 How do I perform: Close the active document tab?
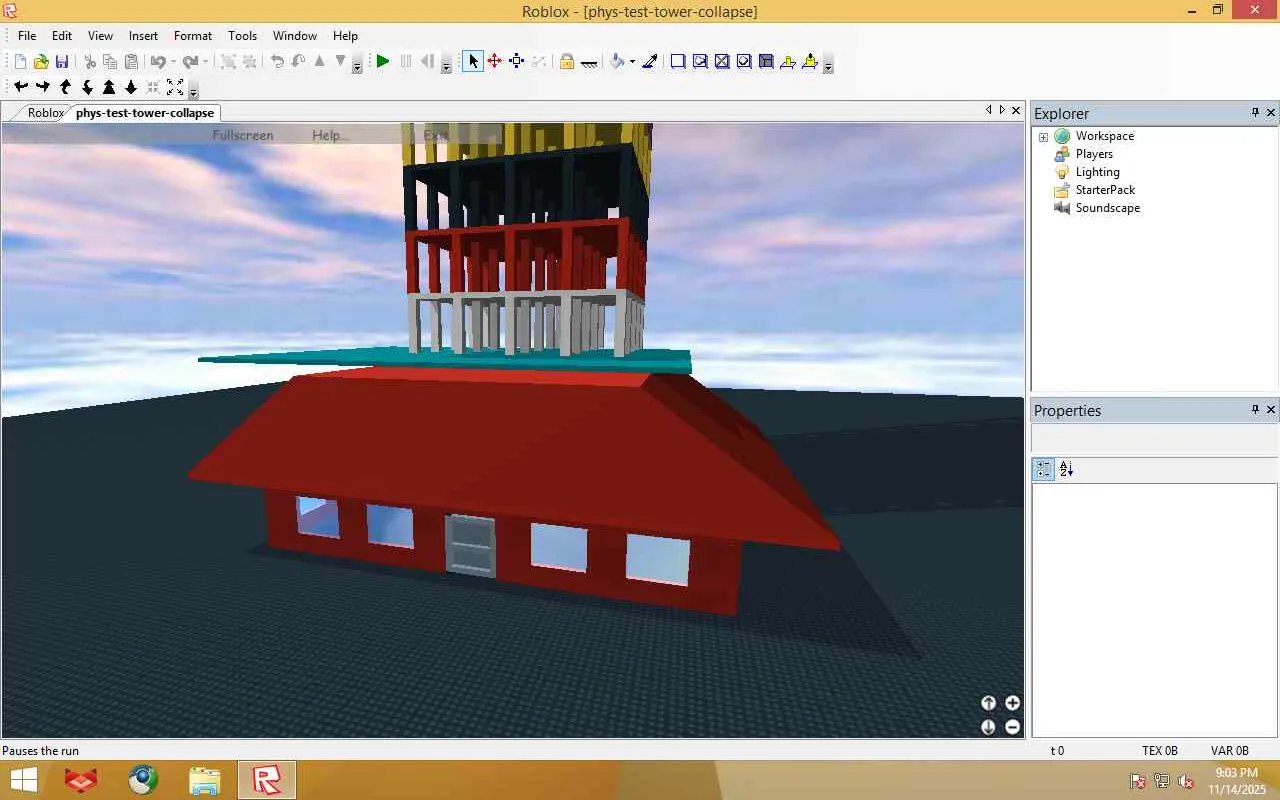tap(1016, 110)
